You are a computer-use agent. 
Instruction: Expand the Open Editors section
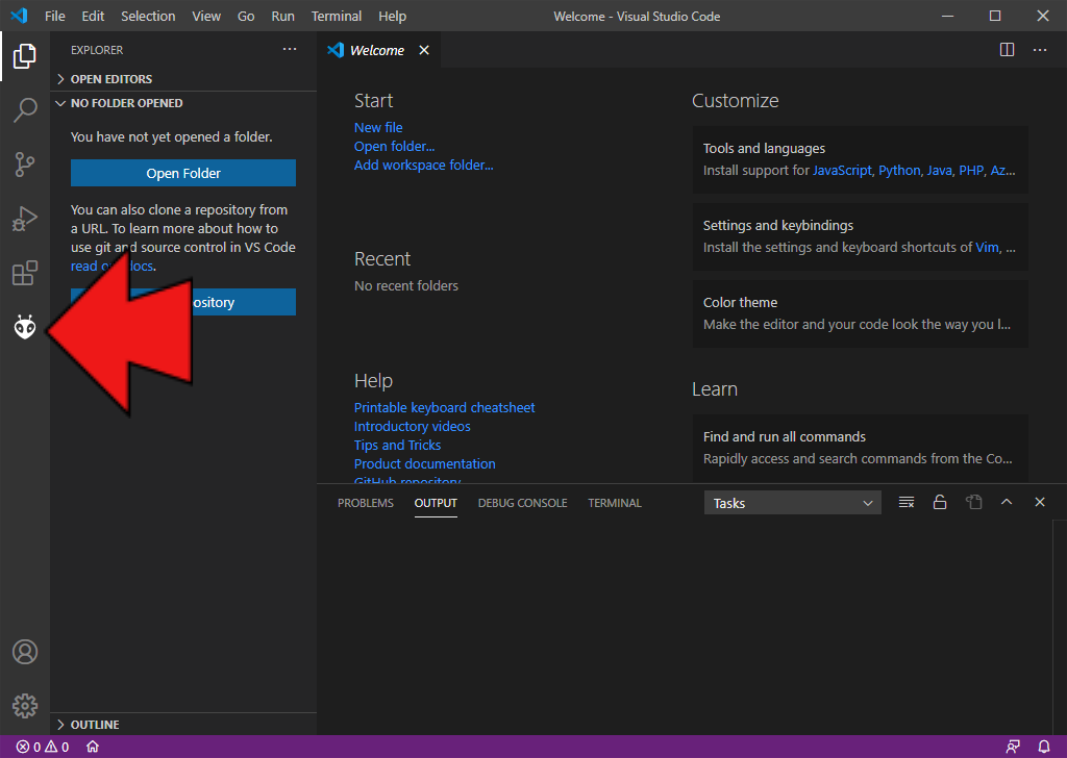click(110, 79)
